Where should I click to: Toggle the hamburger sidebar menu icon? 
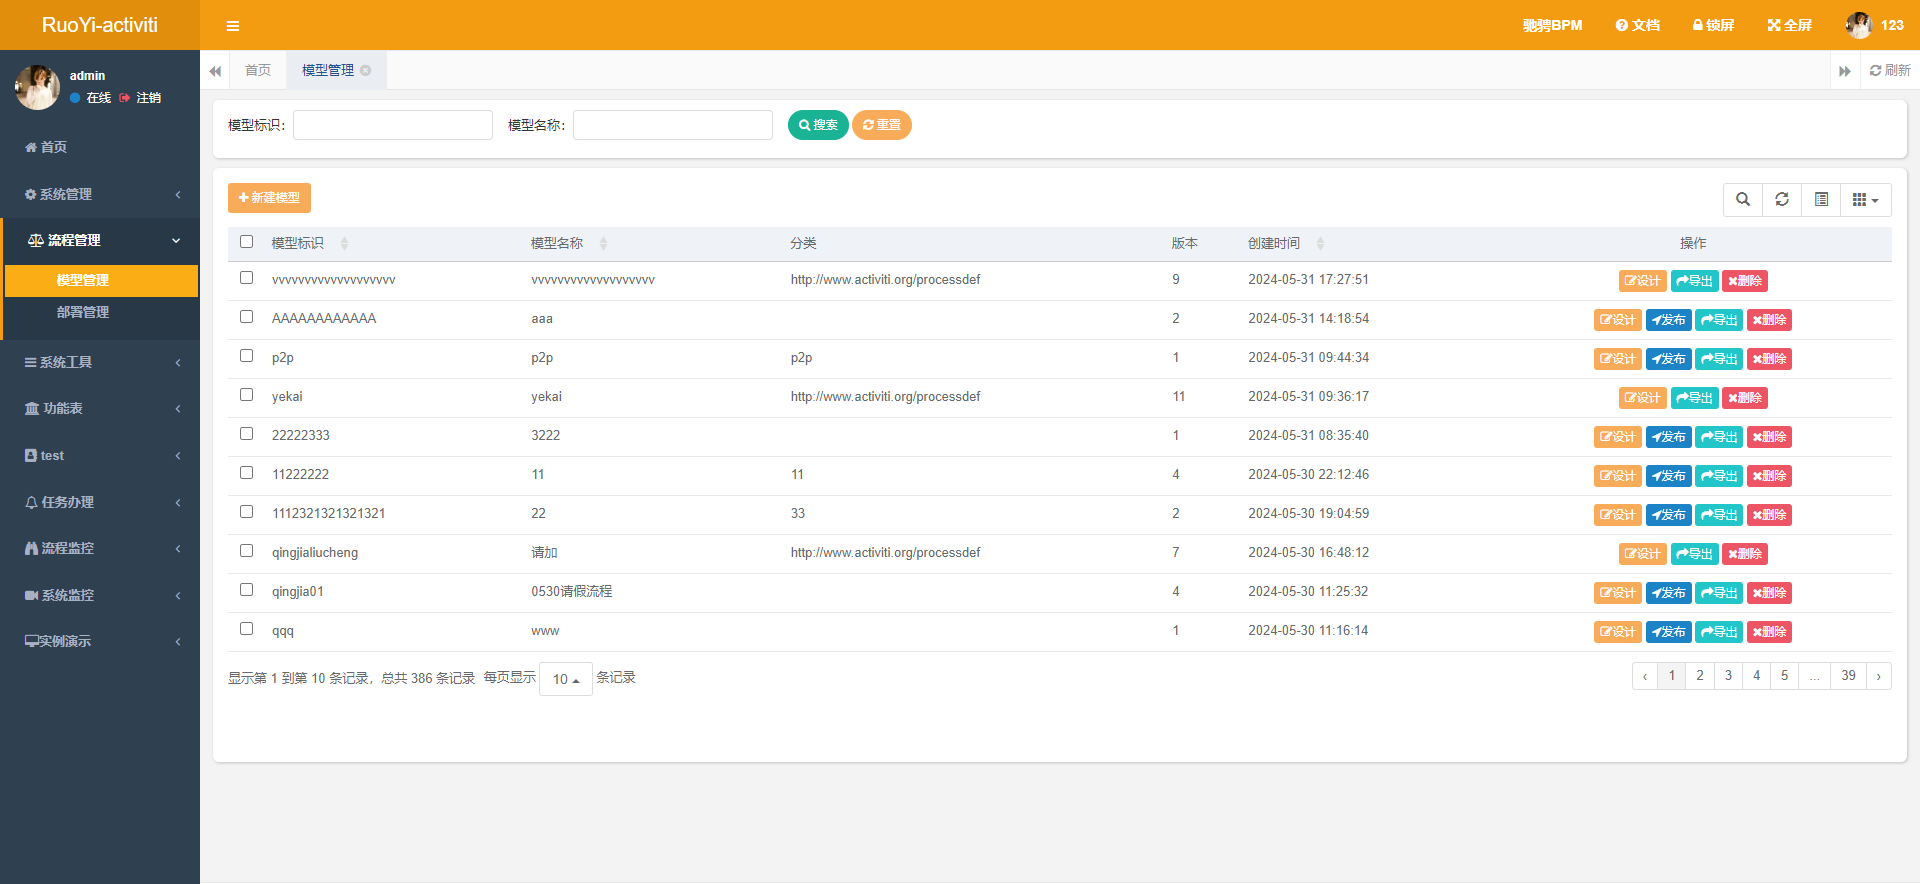(x=233, y=26)
